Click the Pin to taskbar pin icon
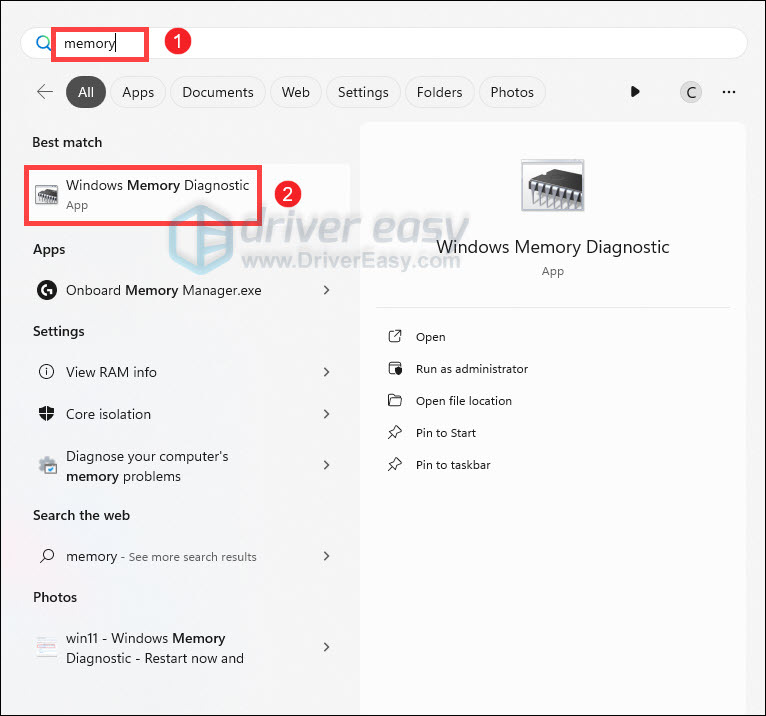The height and width of the screenshot is (716, 766). pos(395,464)
